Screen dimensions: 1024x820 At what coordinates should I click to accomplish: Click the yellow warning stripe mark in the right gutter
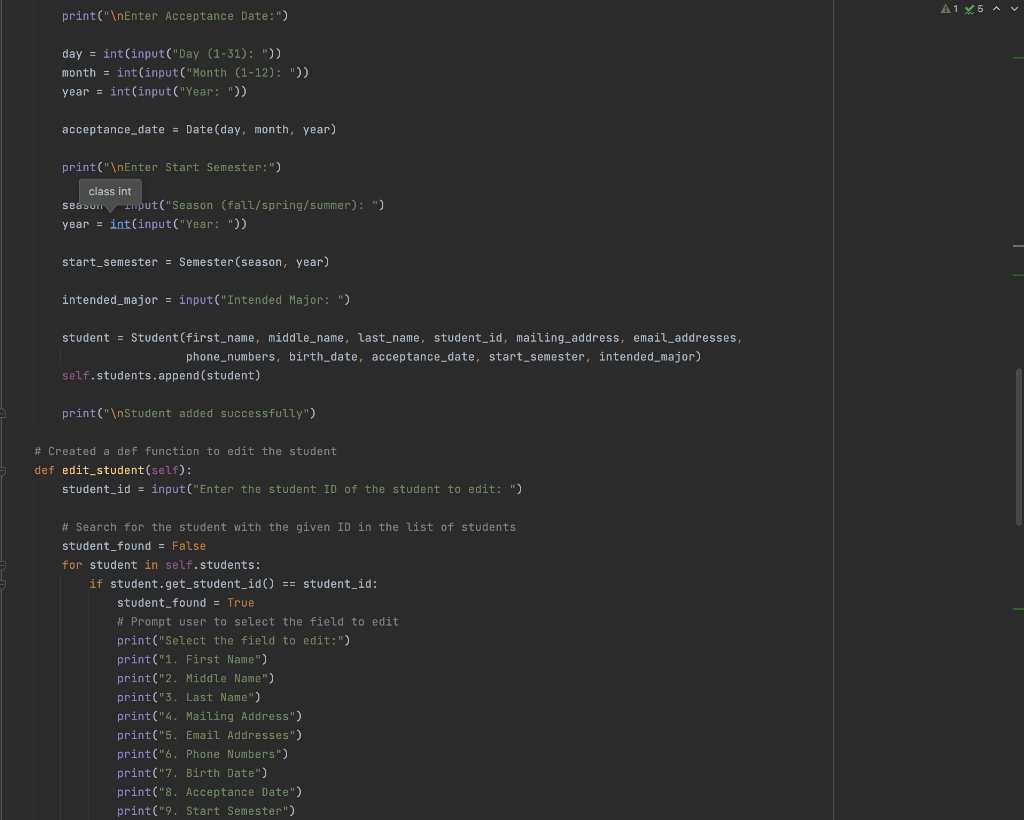point(1018,246)
